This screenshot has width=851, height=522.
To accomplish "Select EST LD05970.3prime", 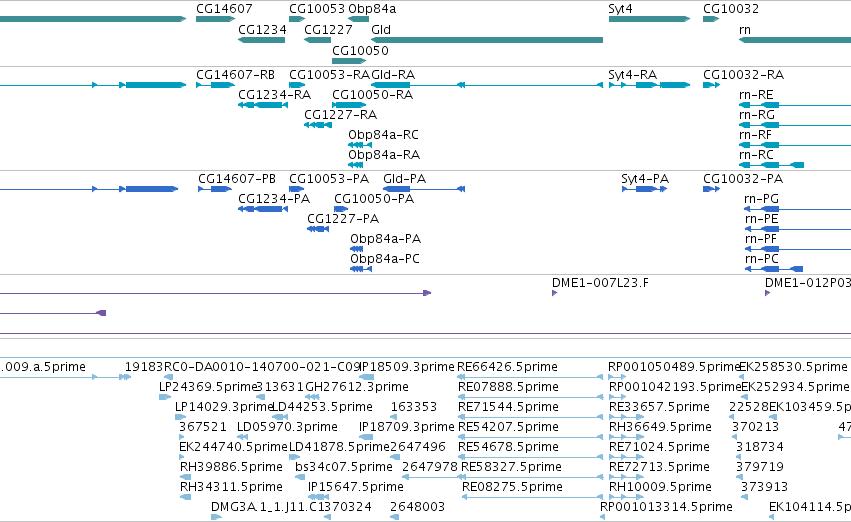I will coord(288,427).
